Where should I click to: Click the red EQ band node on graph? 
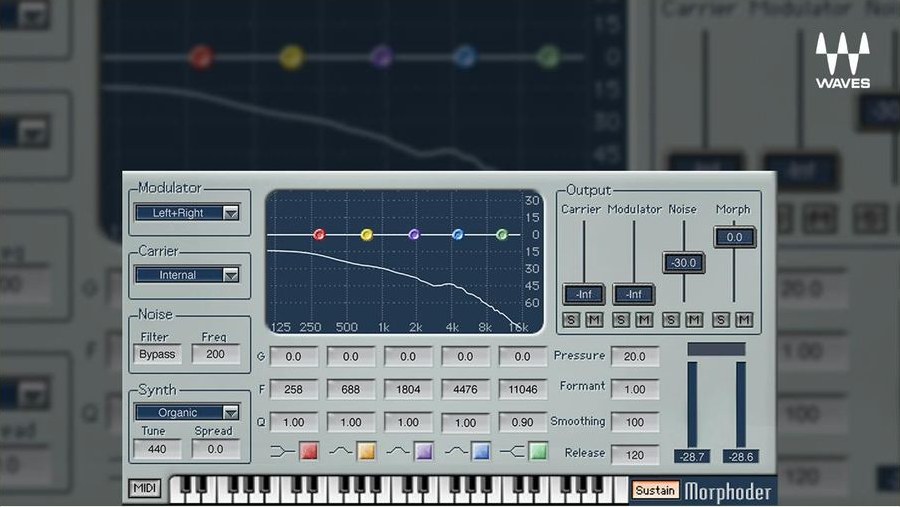[319, 234]
